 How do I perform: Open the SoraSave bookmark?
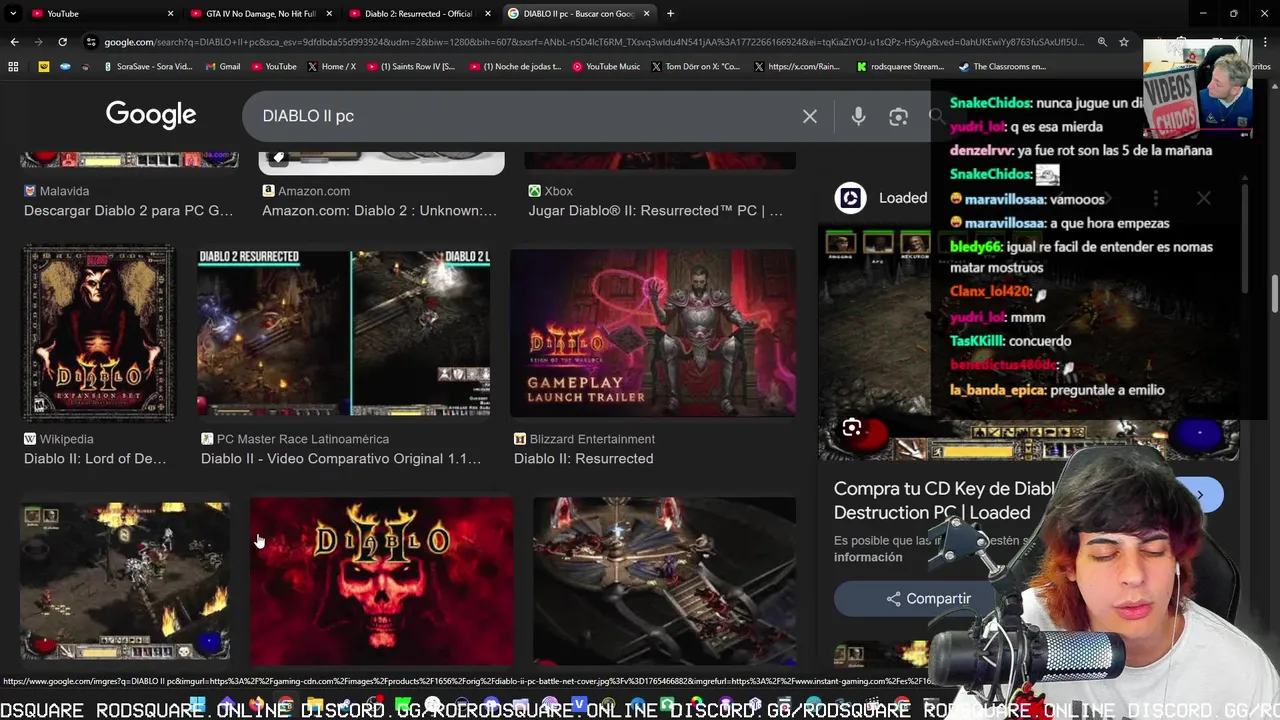point(147,67)
